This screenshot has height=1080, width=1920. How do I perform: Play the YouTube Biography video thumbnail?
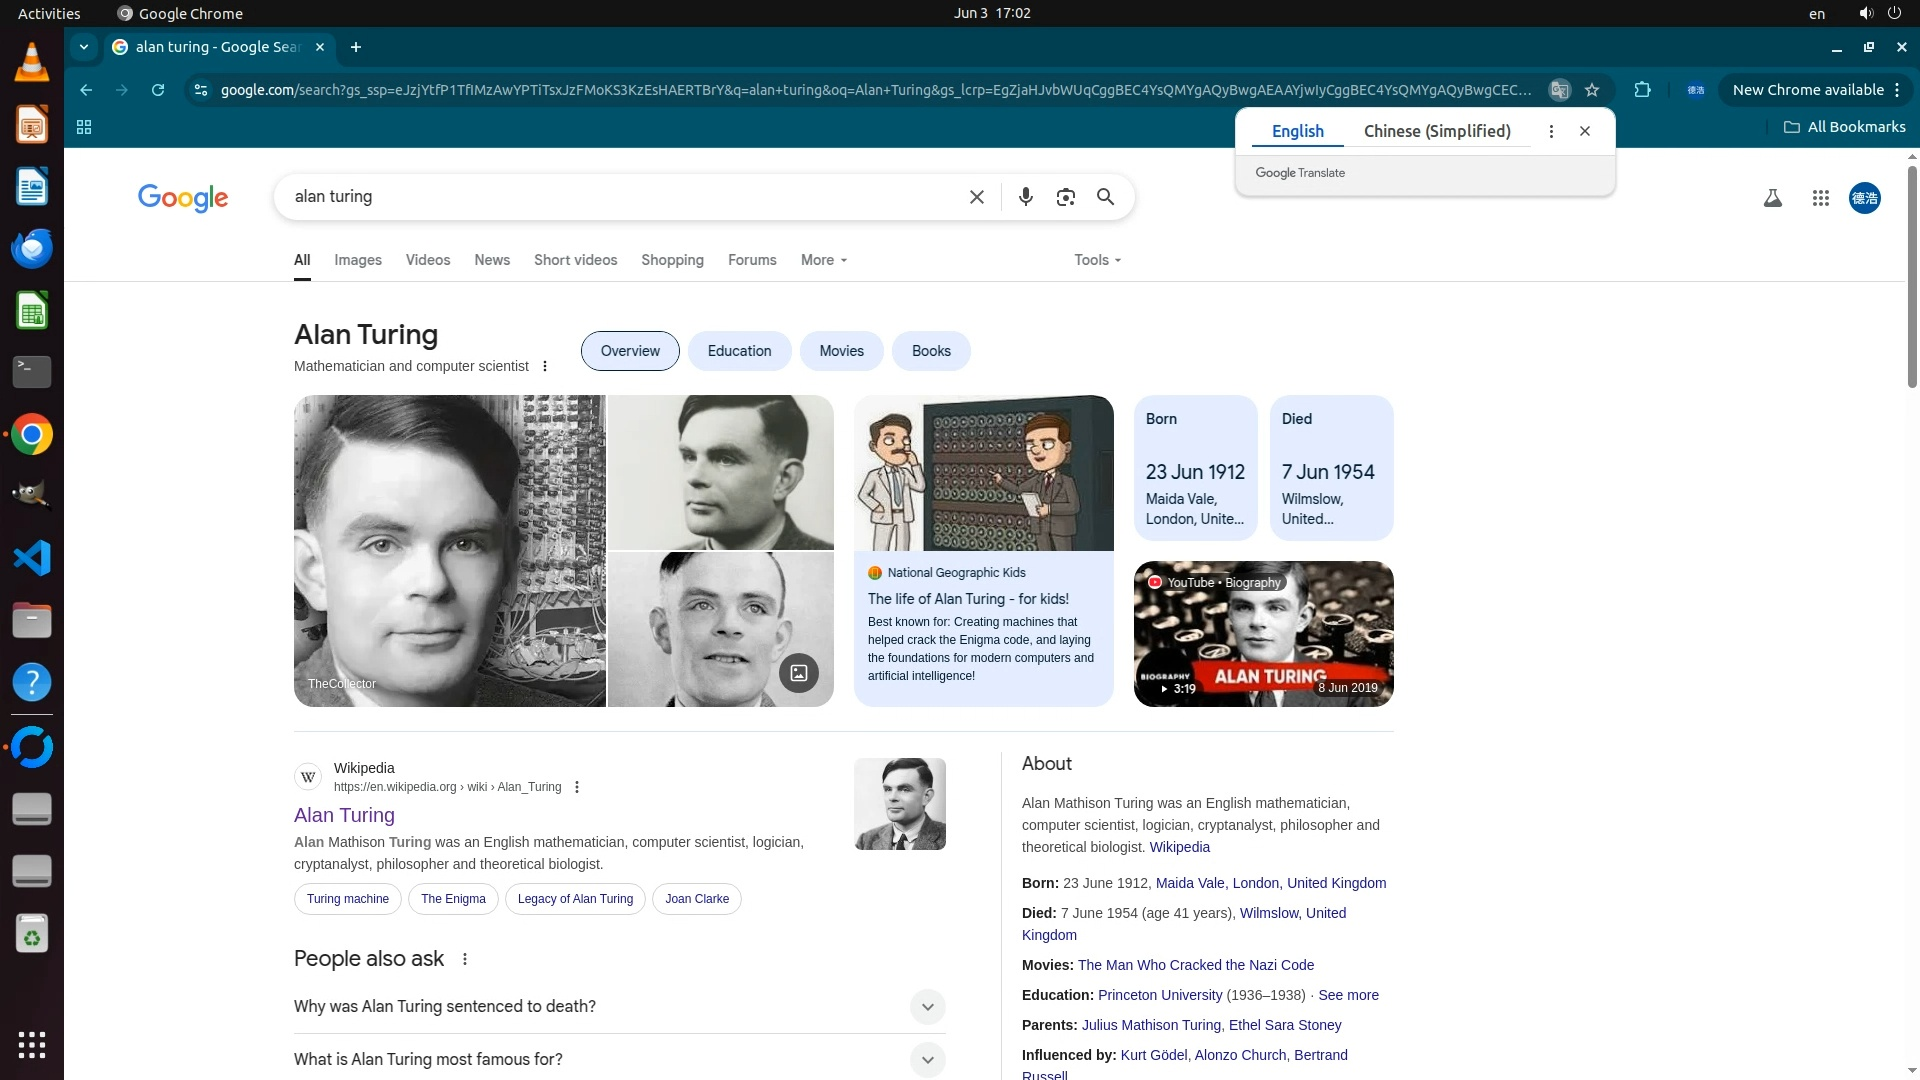point(1263,634)
